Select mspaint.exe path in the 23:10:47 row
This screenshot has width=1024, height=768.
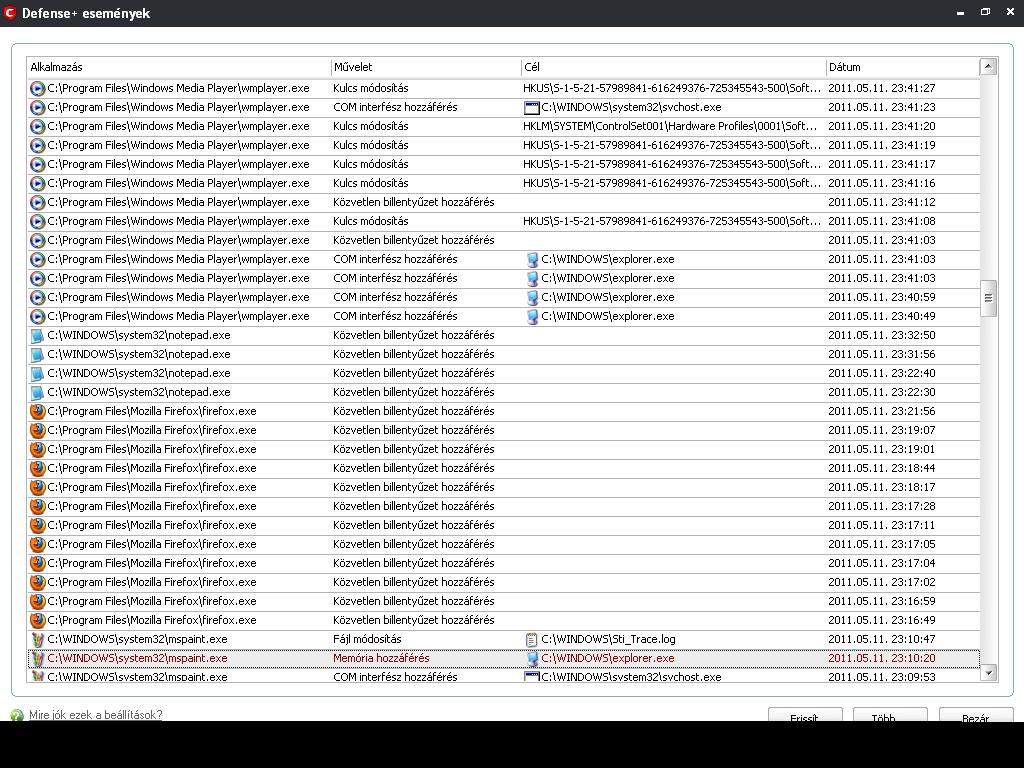pyautogui.click(x=137, y=639)
